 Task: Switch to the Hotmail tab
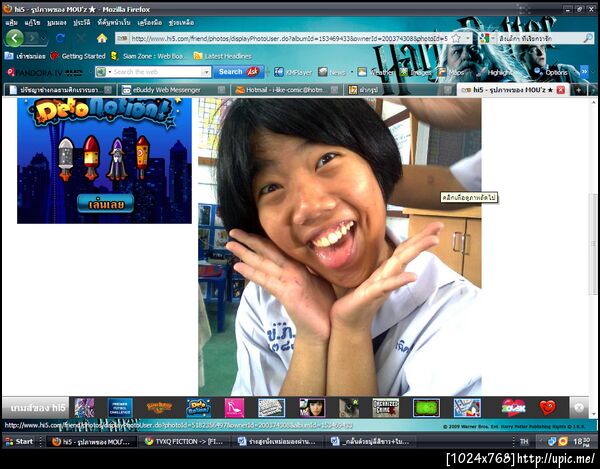coord(287,90)
